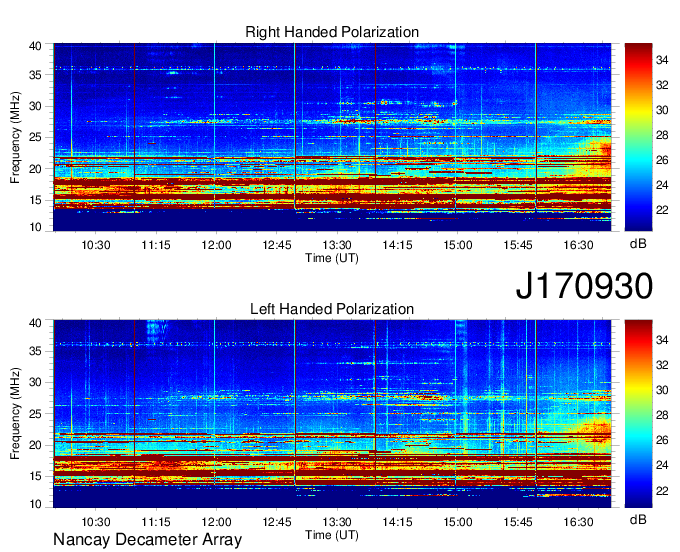
Task: Pick 16:30 time tick of Left Handed plot
Action: point(578,522)
